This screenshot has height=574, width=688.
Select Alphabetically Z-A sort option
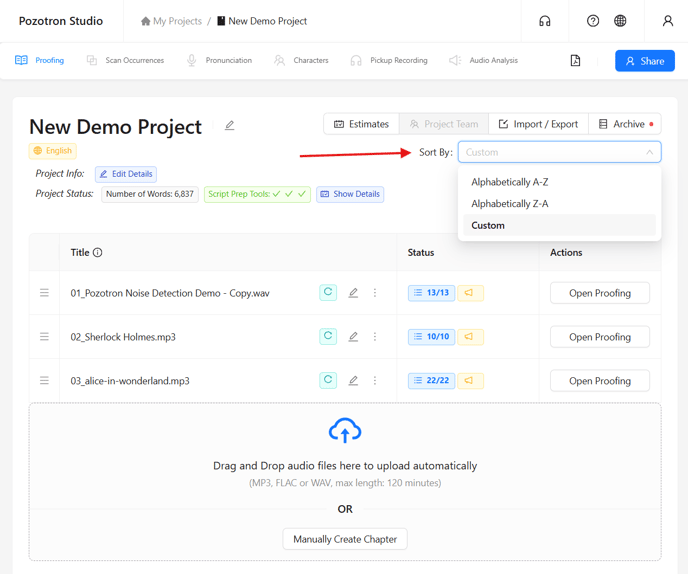coord(559,204)
